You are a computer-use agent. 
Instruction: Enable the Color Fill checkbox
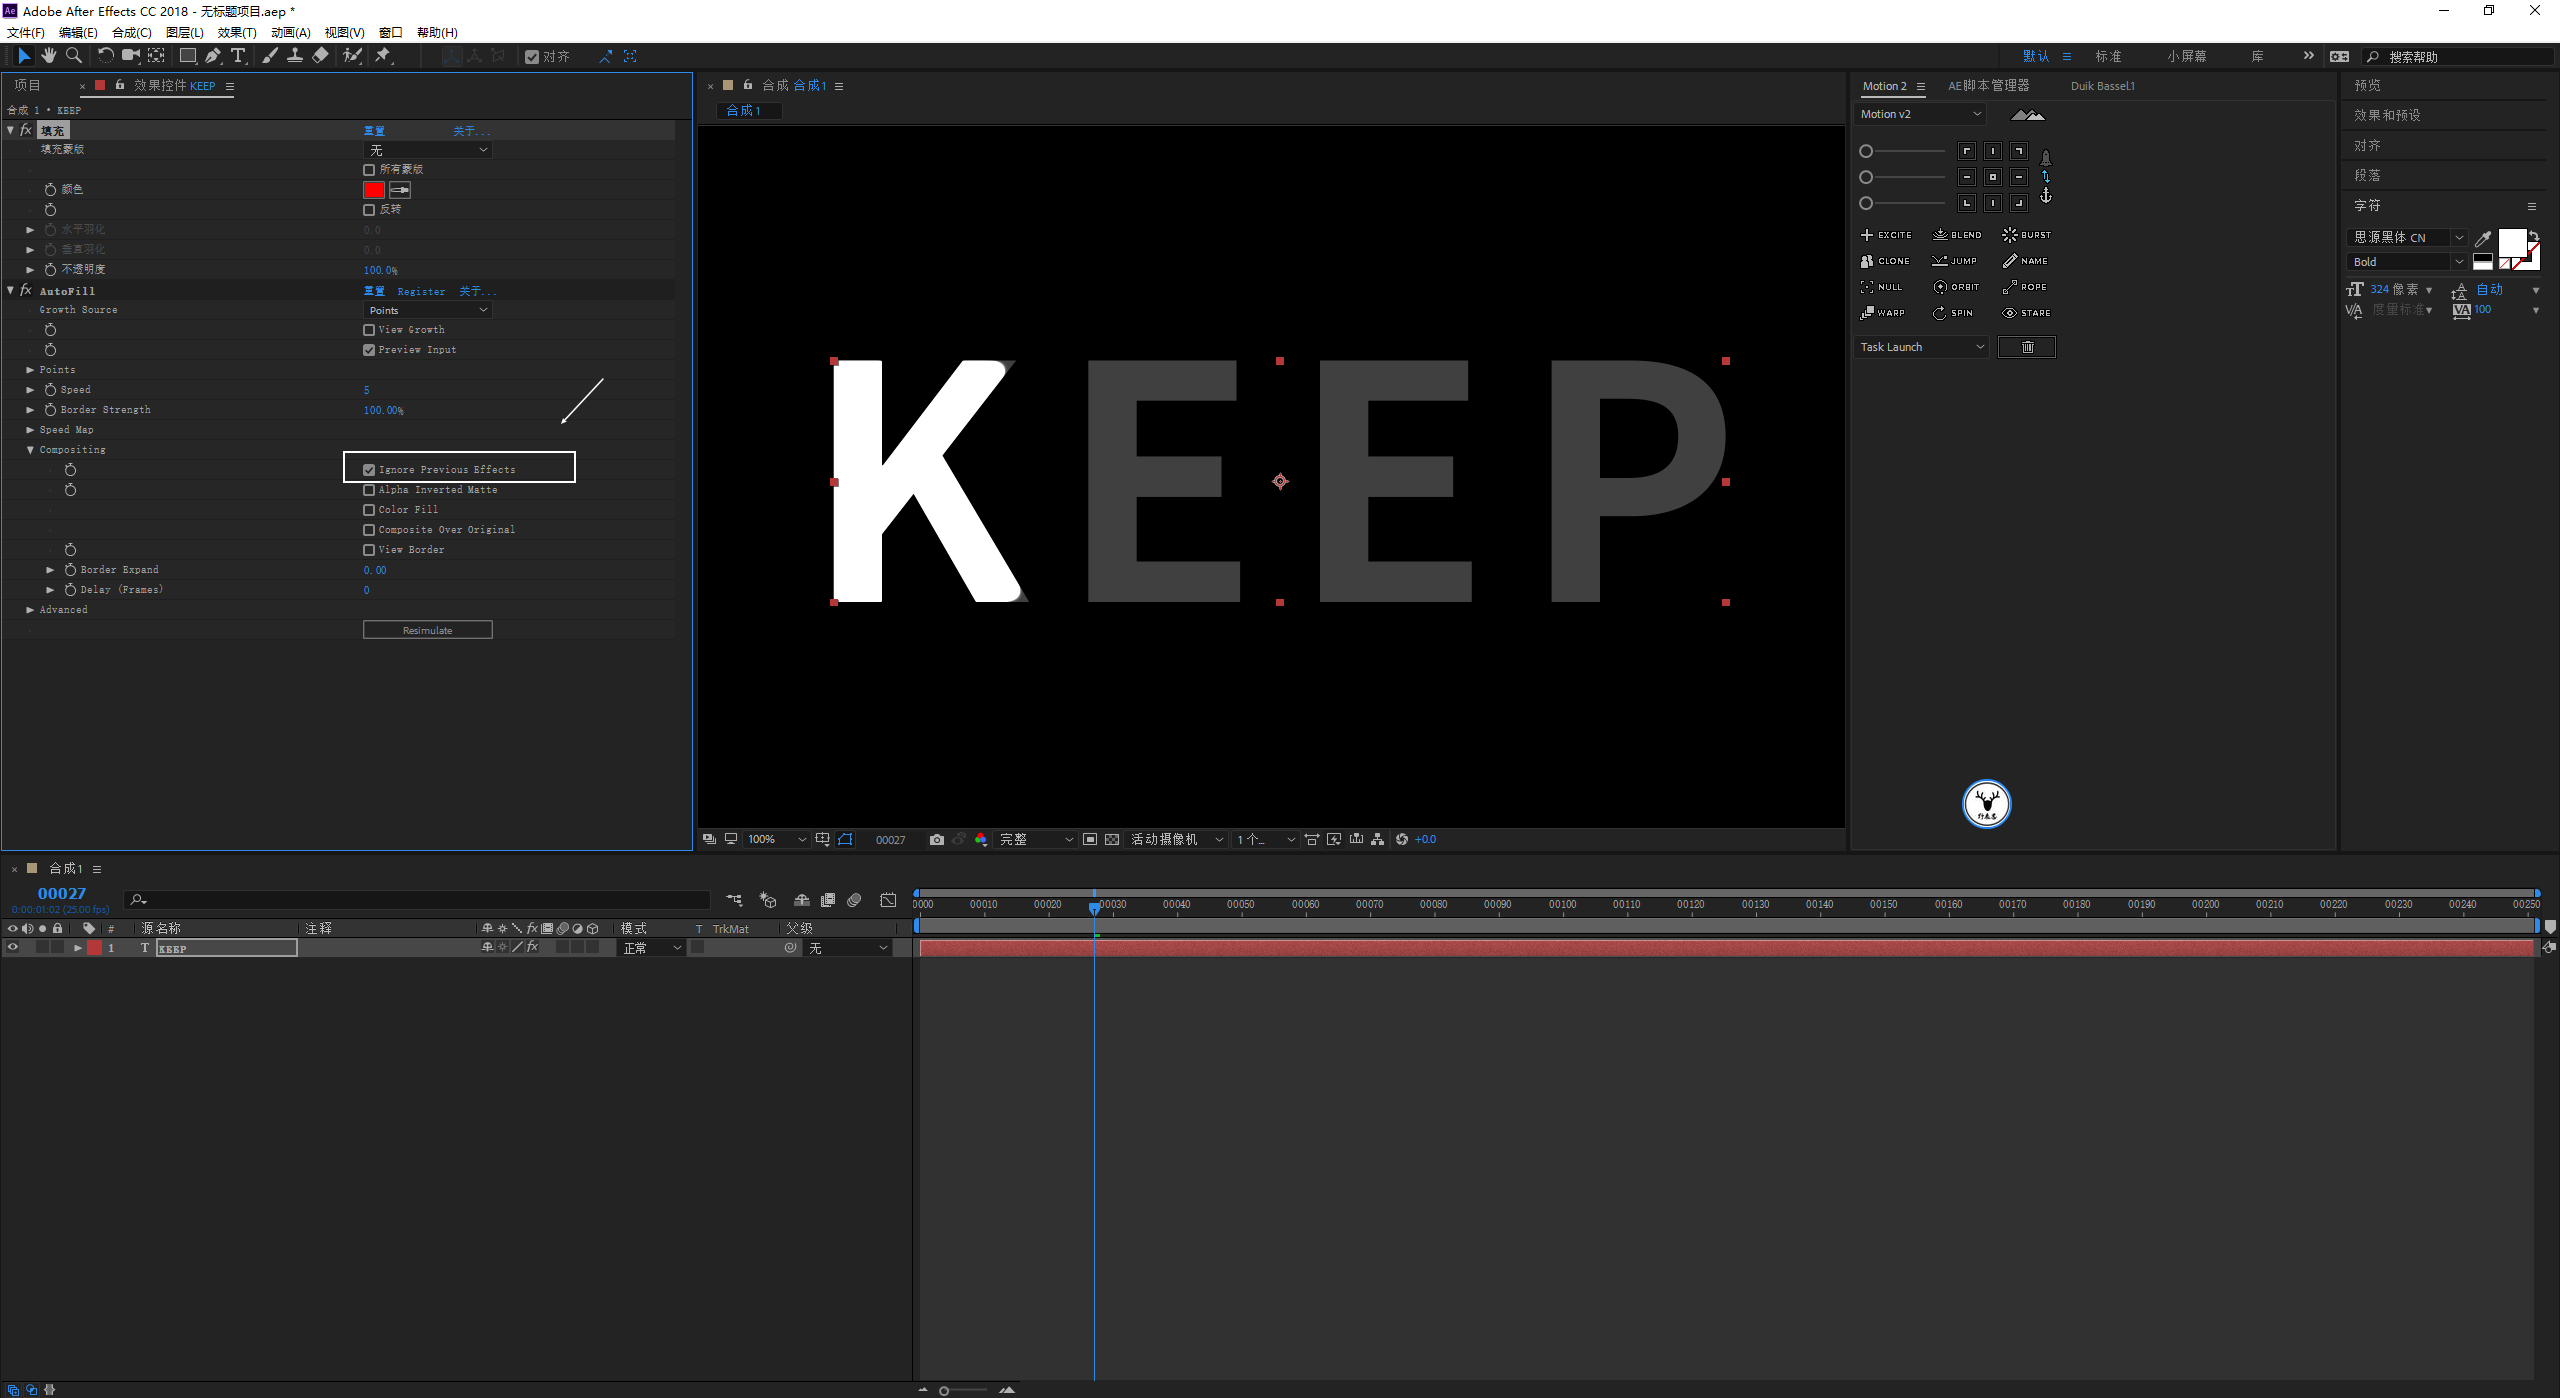[x=369, y=510]
